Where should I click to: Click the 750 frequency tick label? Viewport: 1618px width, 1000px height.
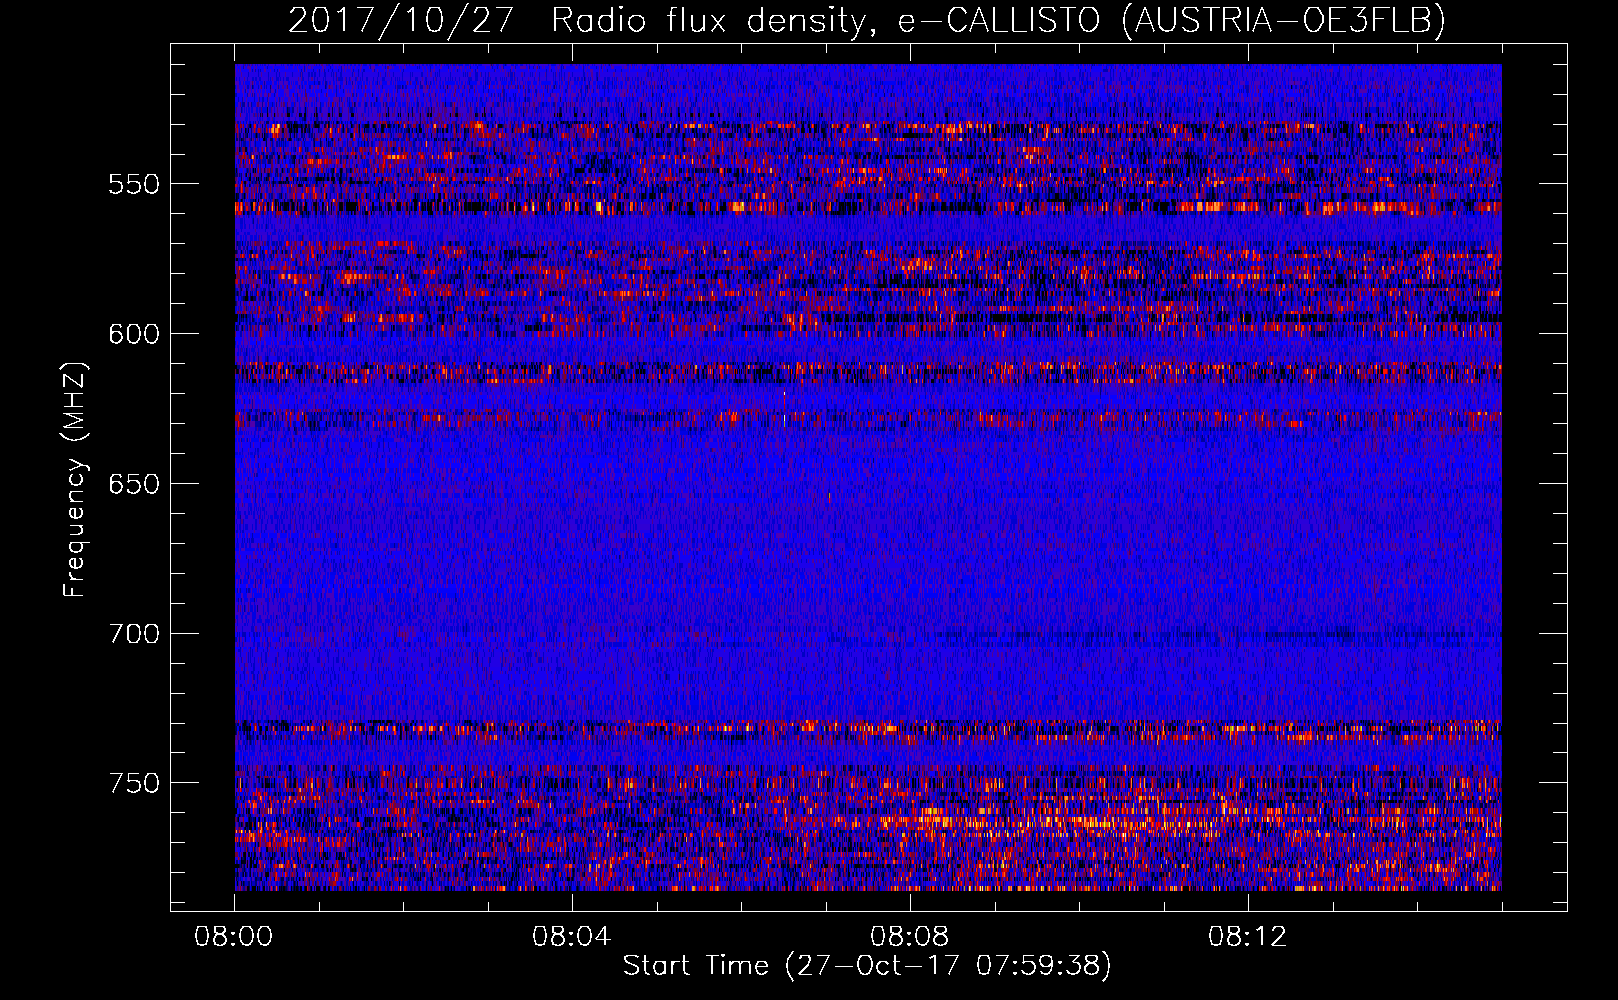(x=134, y=783)
